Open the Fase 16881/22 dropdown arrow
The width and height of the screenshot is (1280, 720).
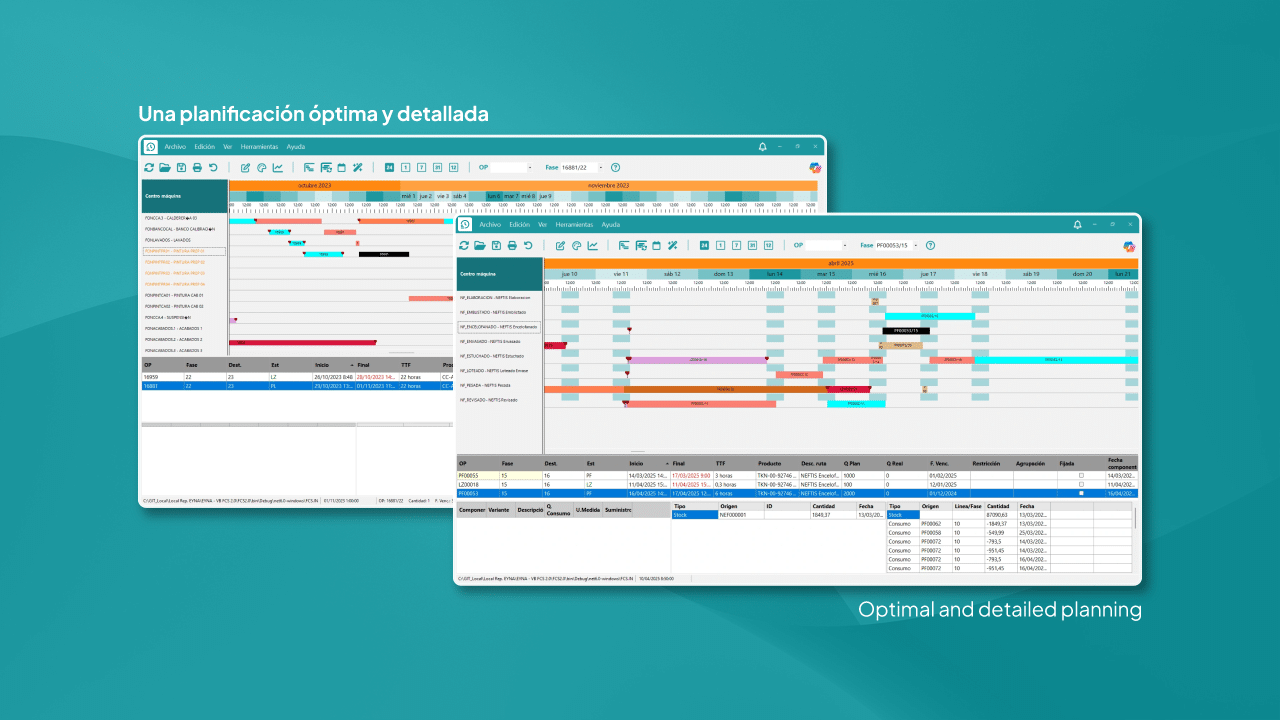tap(603, 167)
